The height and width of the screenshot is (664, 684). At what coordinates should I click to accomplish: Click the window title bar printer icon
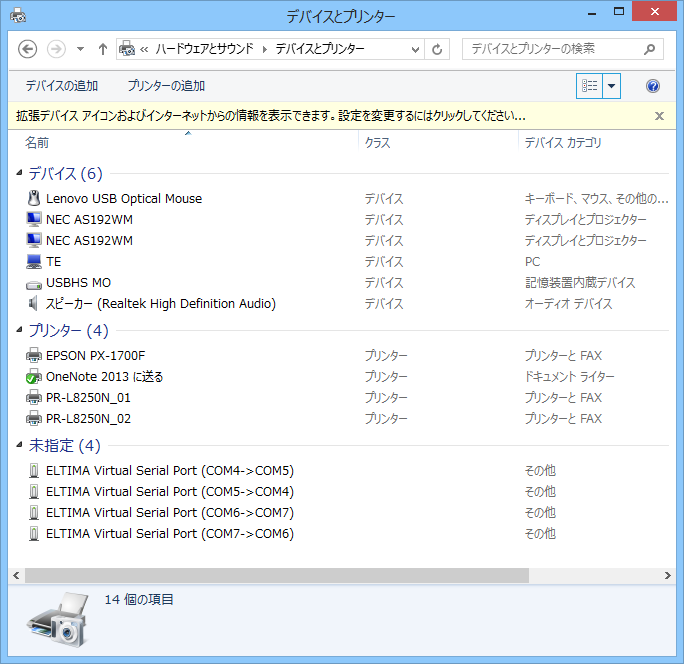point(18,15)
